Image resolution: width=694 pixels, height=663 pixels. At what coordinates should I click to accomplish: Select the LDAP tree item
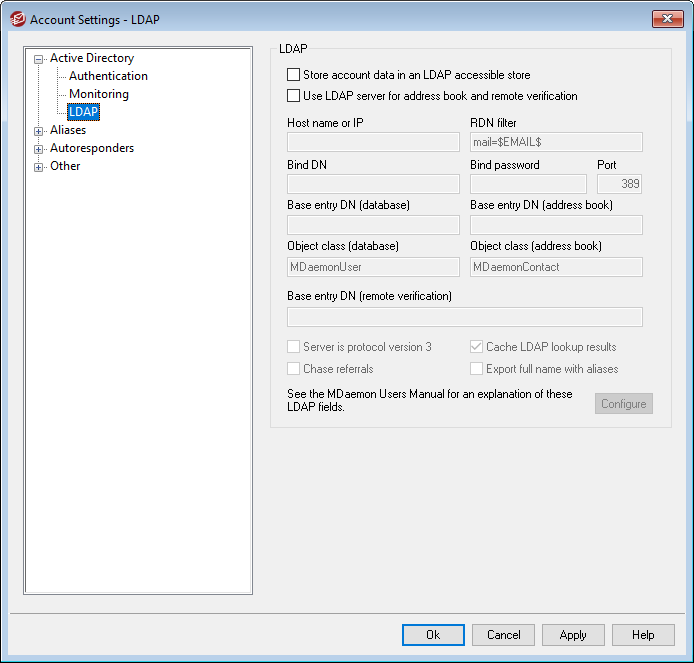83,112
